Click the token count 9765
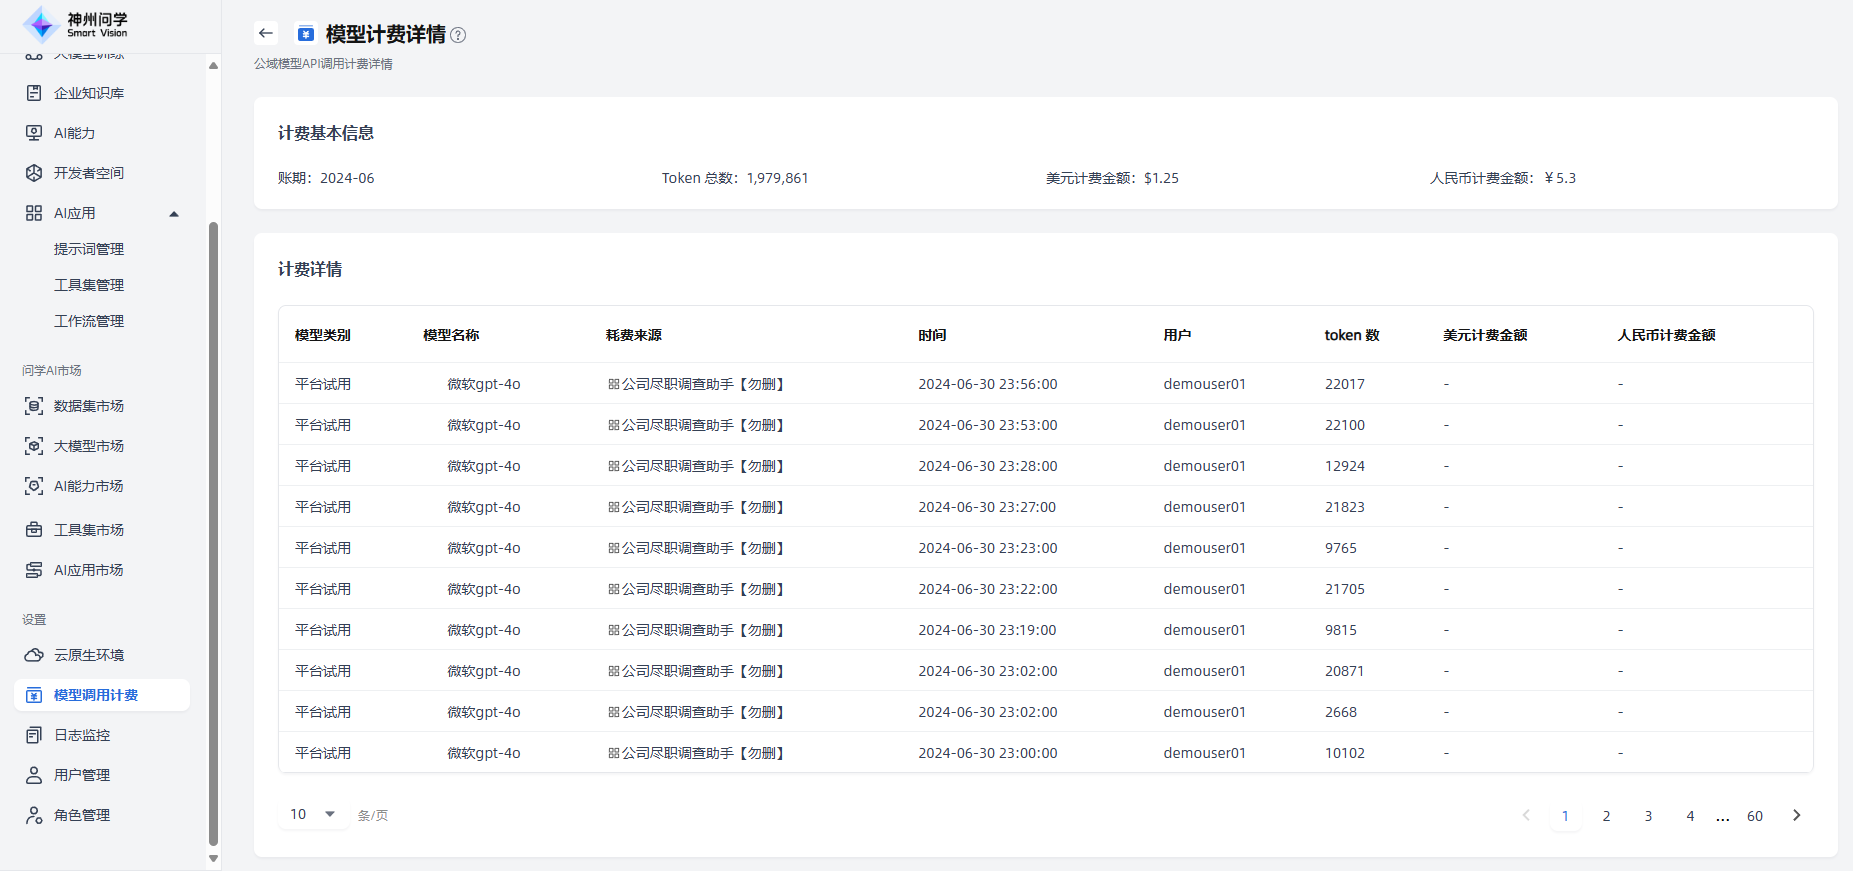Screen dimensions: 1853x871 tap(1341, 548)
